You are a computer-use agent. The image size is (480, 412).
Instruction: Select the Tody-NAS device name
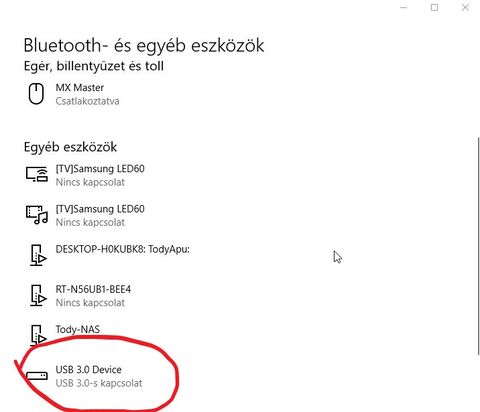tap(78, 330)
